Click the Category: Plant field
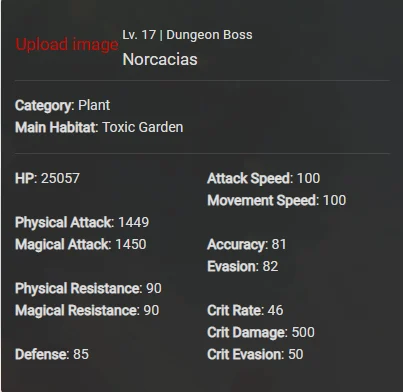 pos(62,105)
